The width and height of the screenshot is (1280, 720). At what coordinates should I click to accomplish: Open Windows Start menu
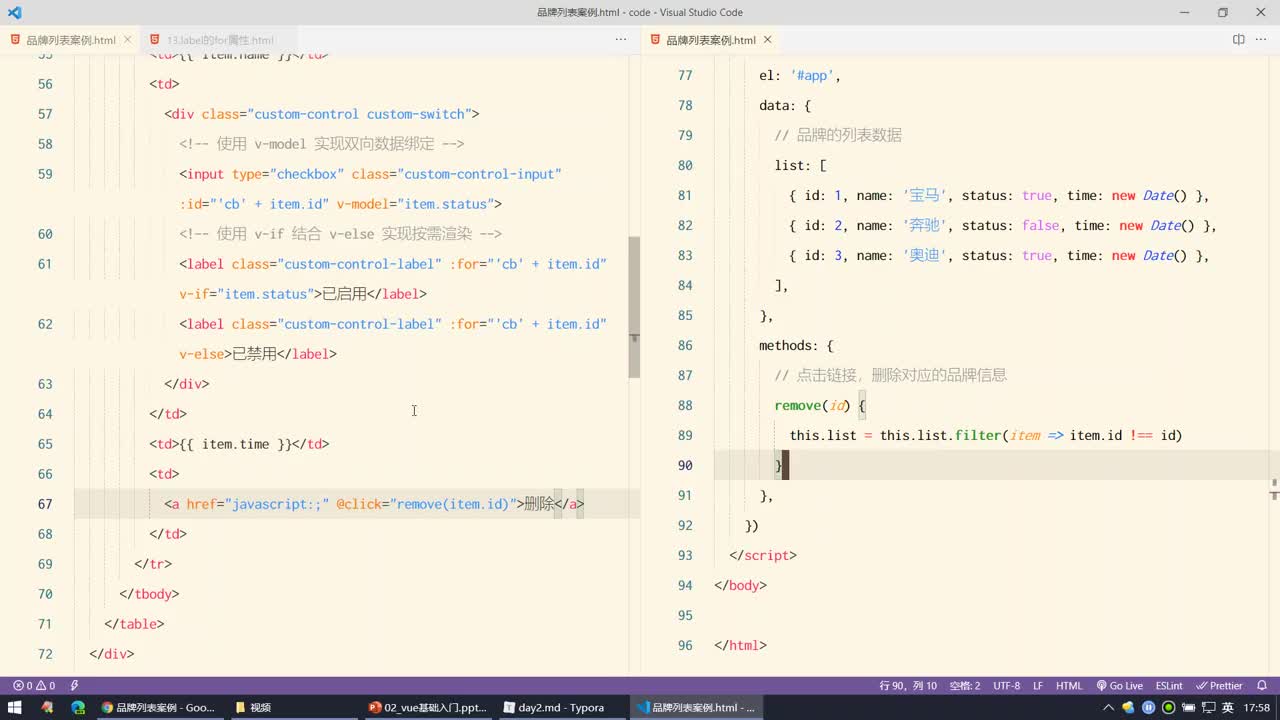14,707
